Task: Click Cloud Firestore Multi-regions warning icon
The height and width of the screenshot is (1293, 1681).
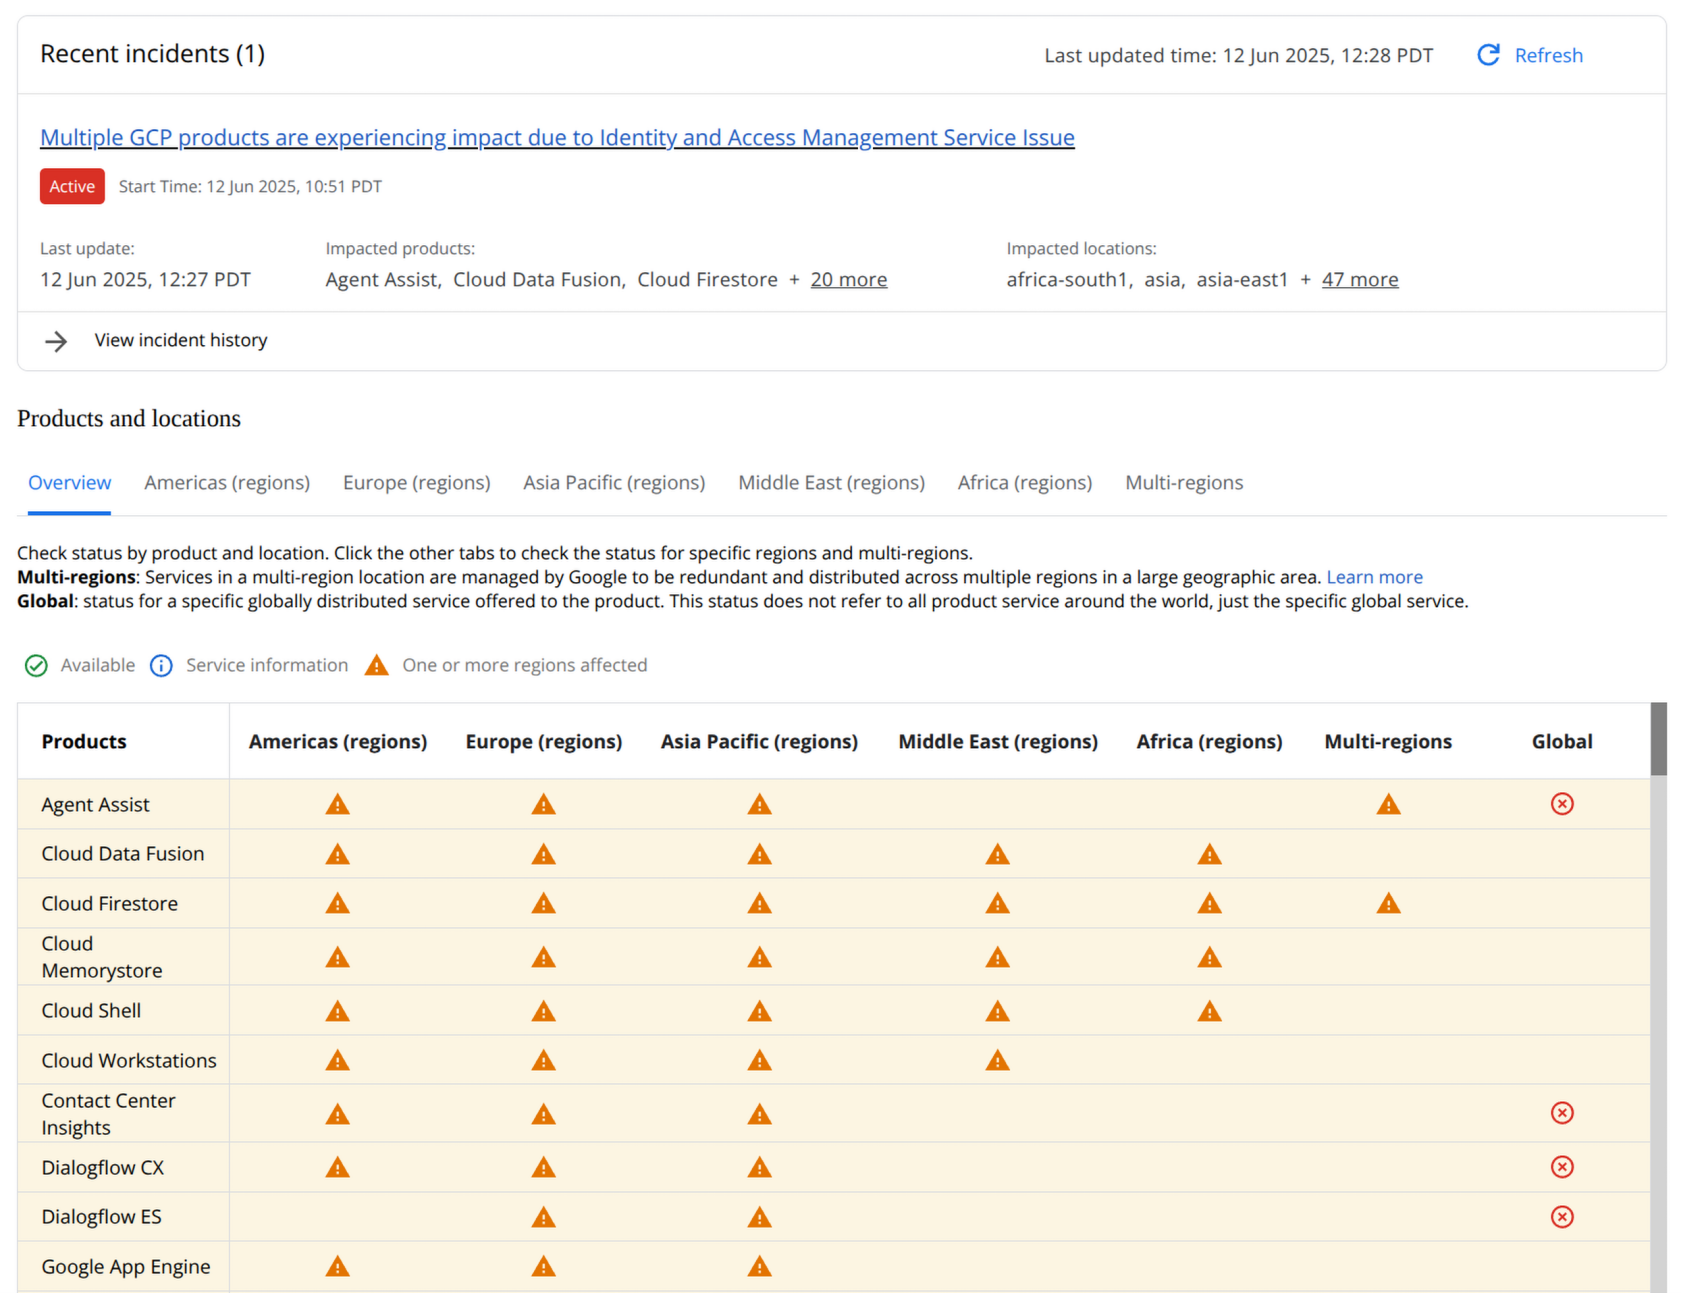Action: click(x=1388, y=903)
